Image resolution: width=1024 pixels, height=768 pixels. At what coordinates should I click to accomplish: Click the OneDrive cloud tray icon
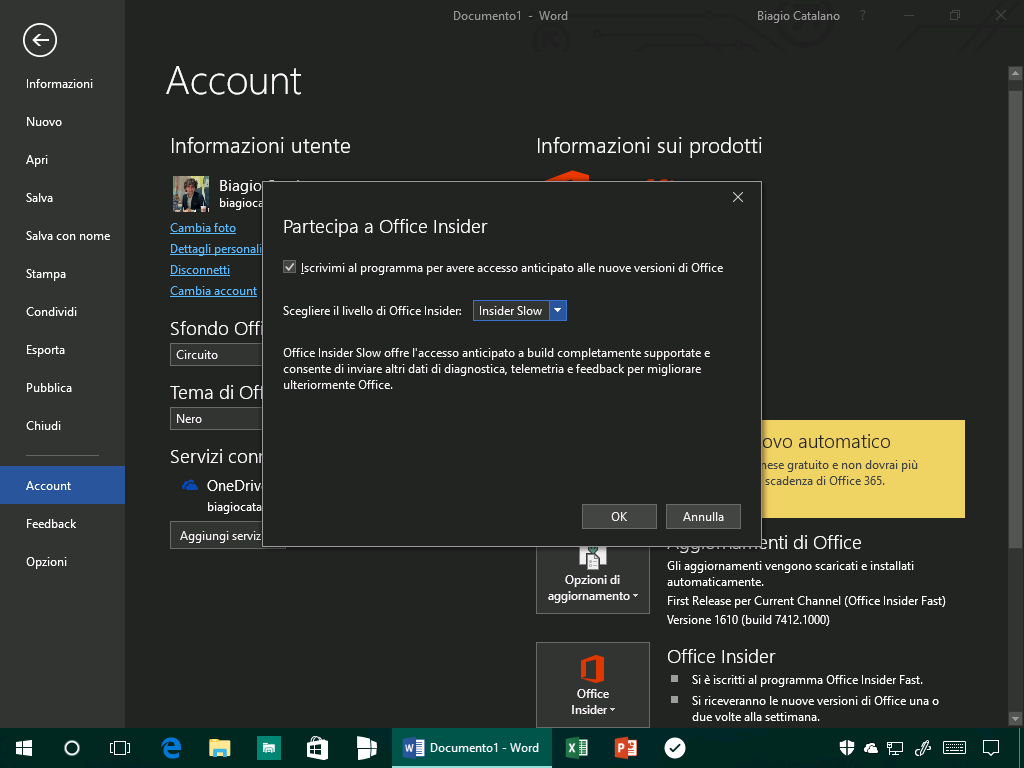(x=871, y=748)
